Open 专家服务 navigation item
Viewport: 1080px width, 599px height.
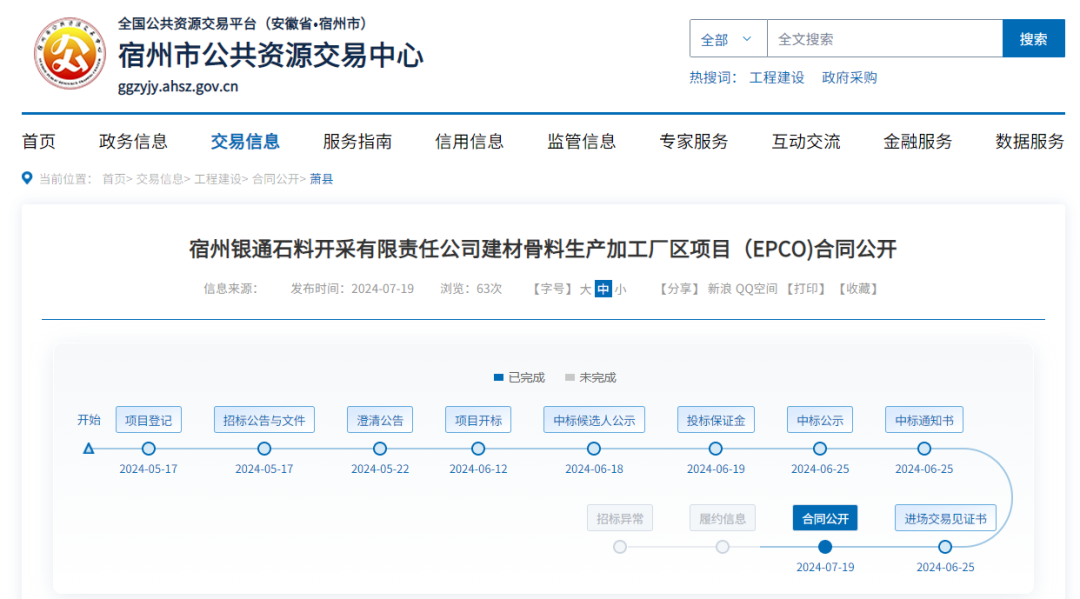[694, 141]
